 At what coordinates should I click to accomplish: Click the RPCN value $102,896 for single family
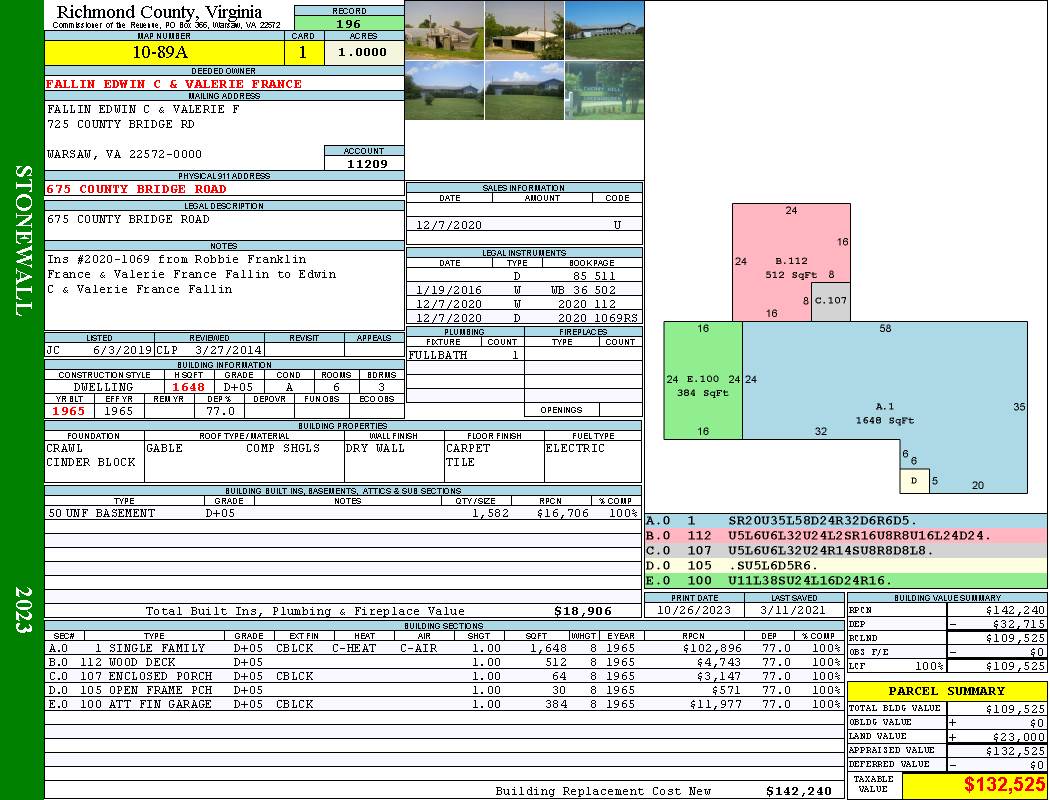pos(712,648)
